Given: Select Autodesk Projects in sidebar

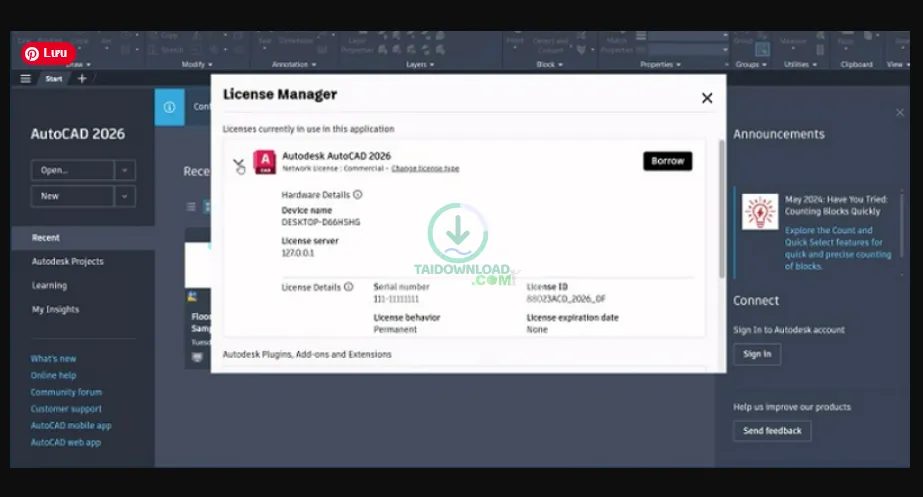Looking at the screenshot, I should [x=68, y=261].
